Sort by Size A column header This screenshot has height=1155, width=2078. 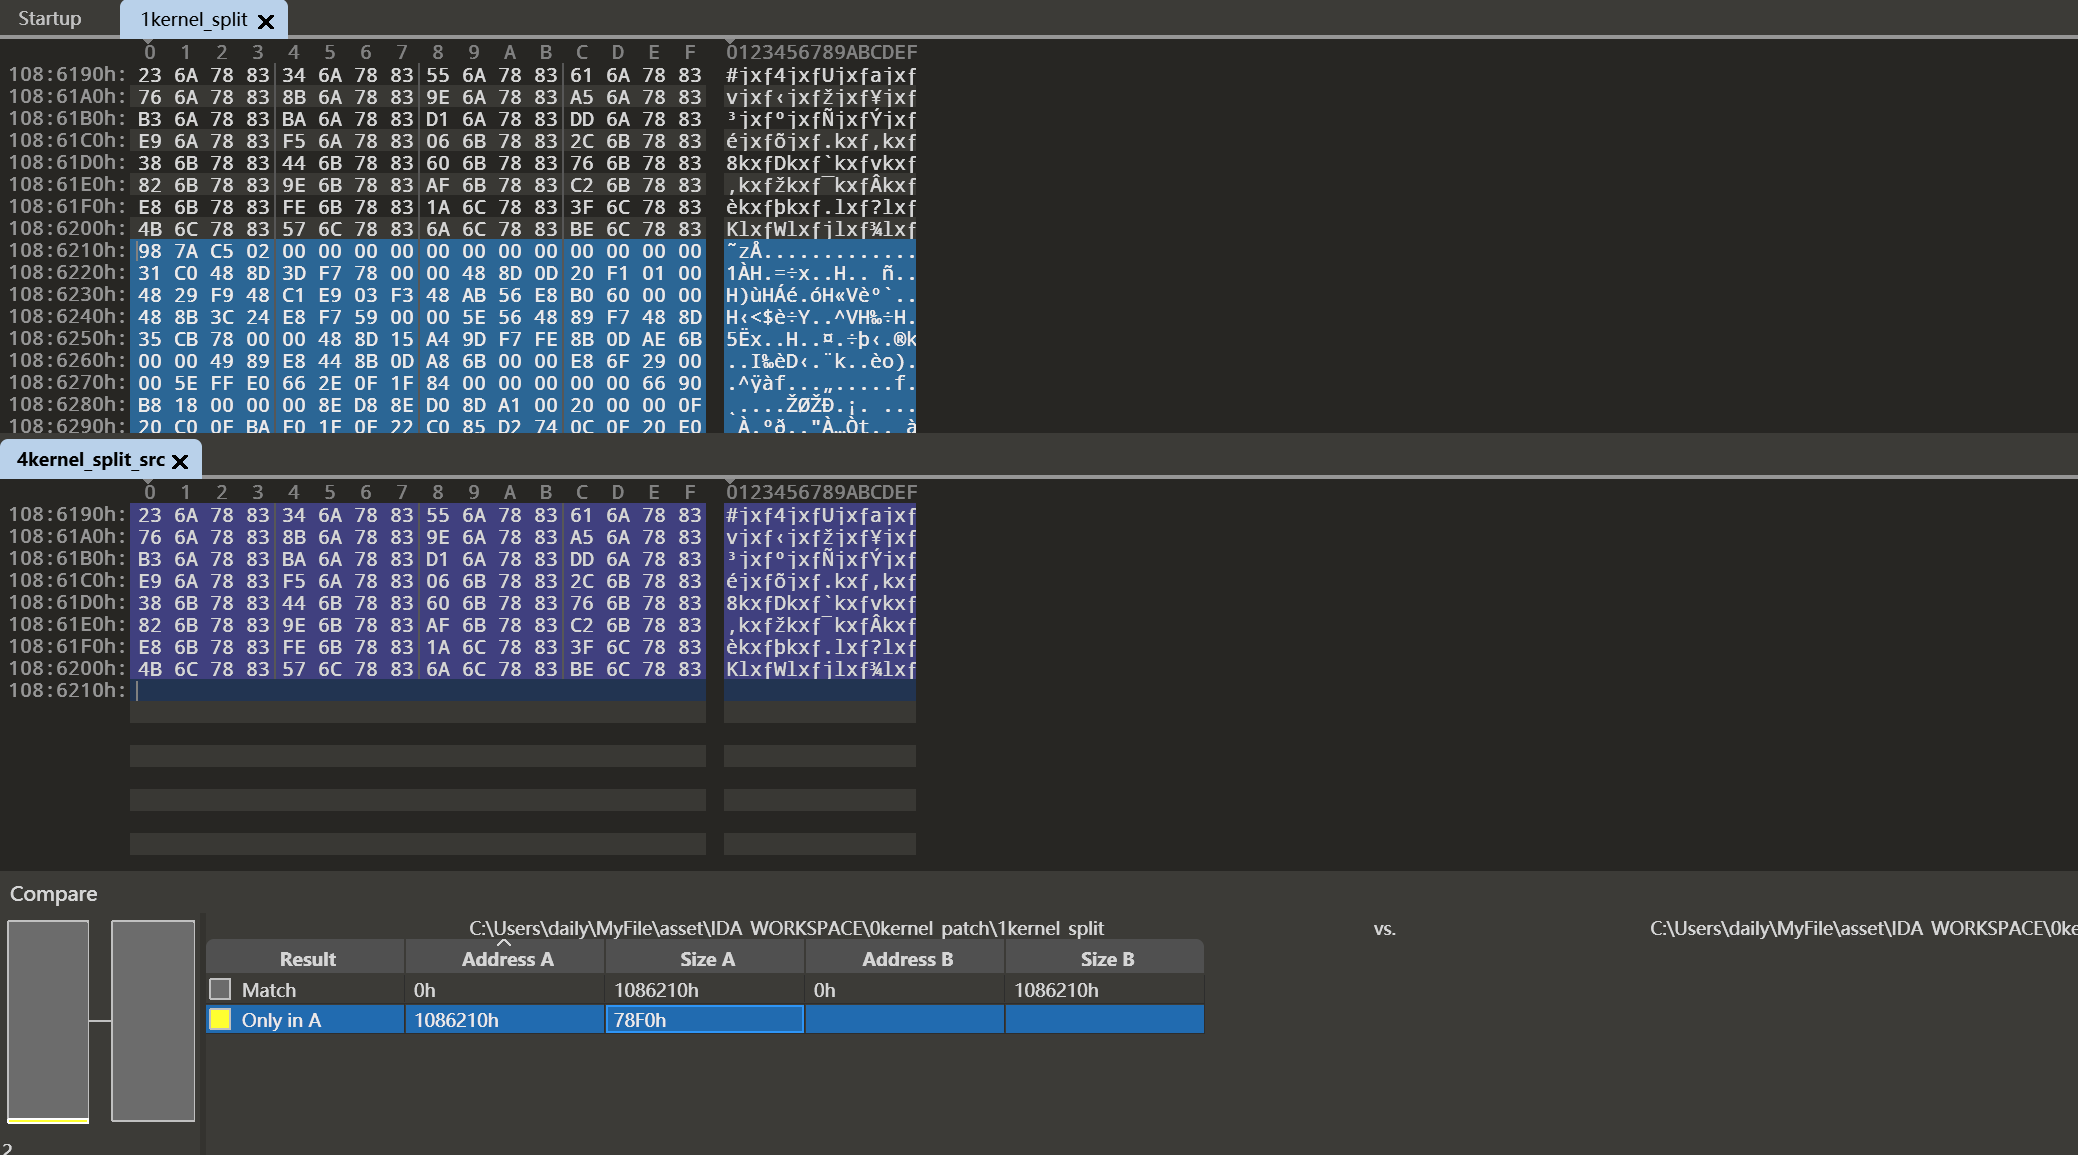point(706,959)
